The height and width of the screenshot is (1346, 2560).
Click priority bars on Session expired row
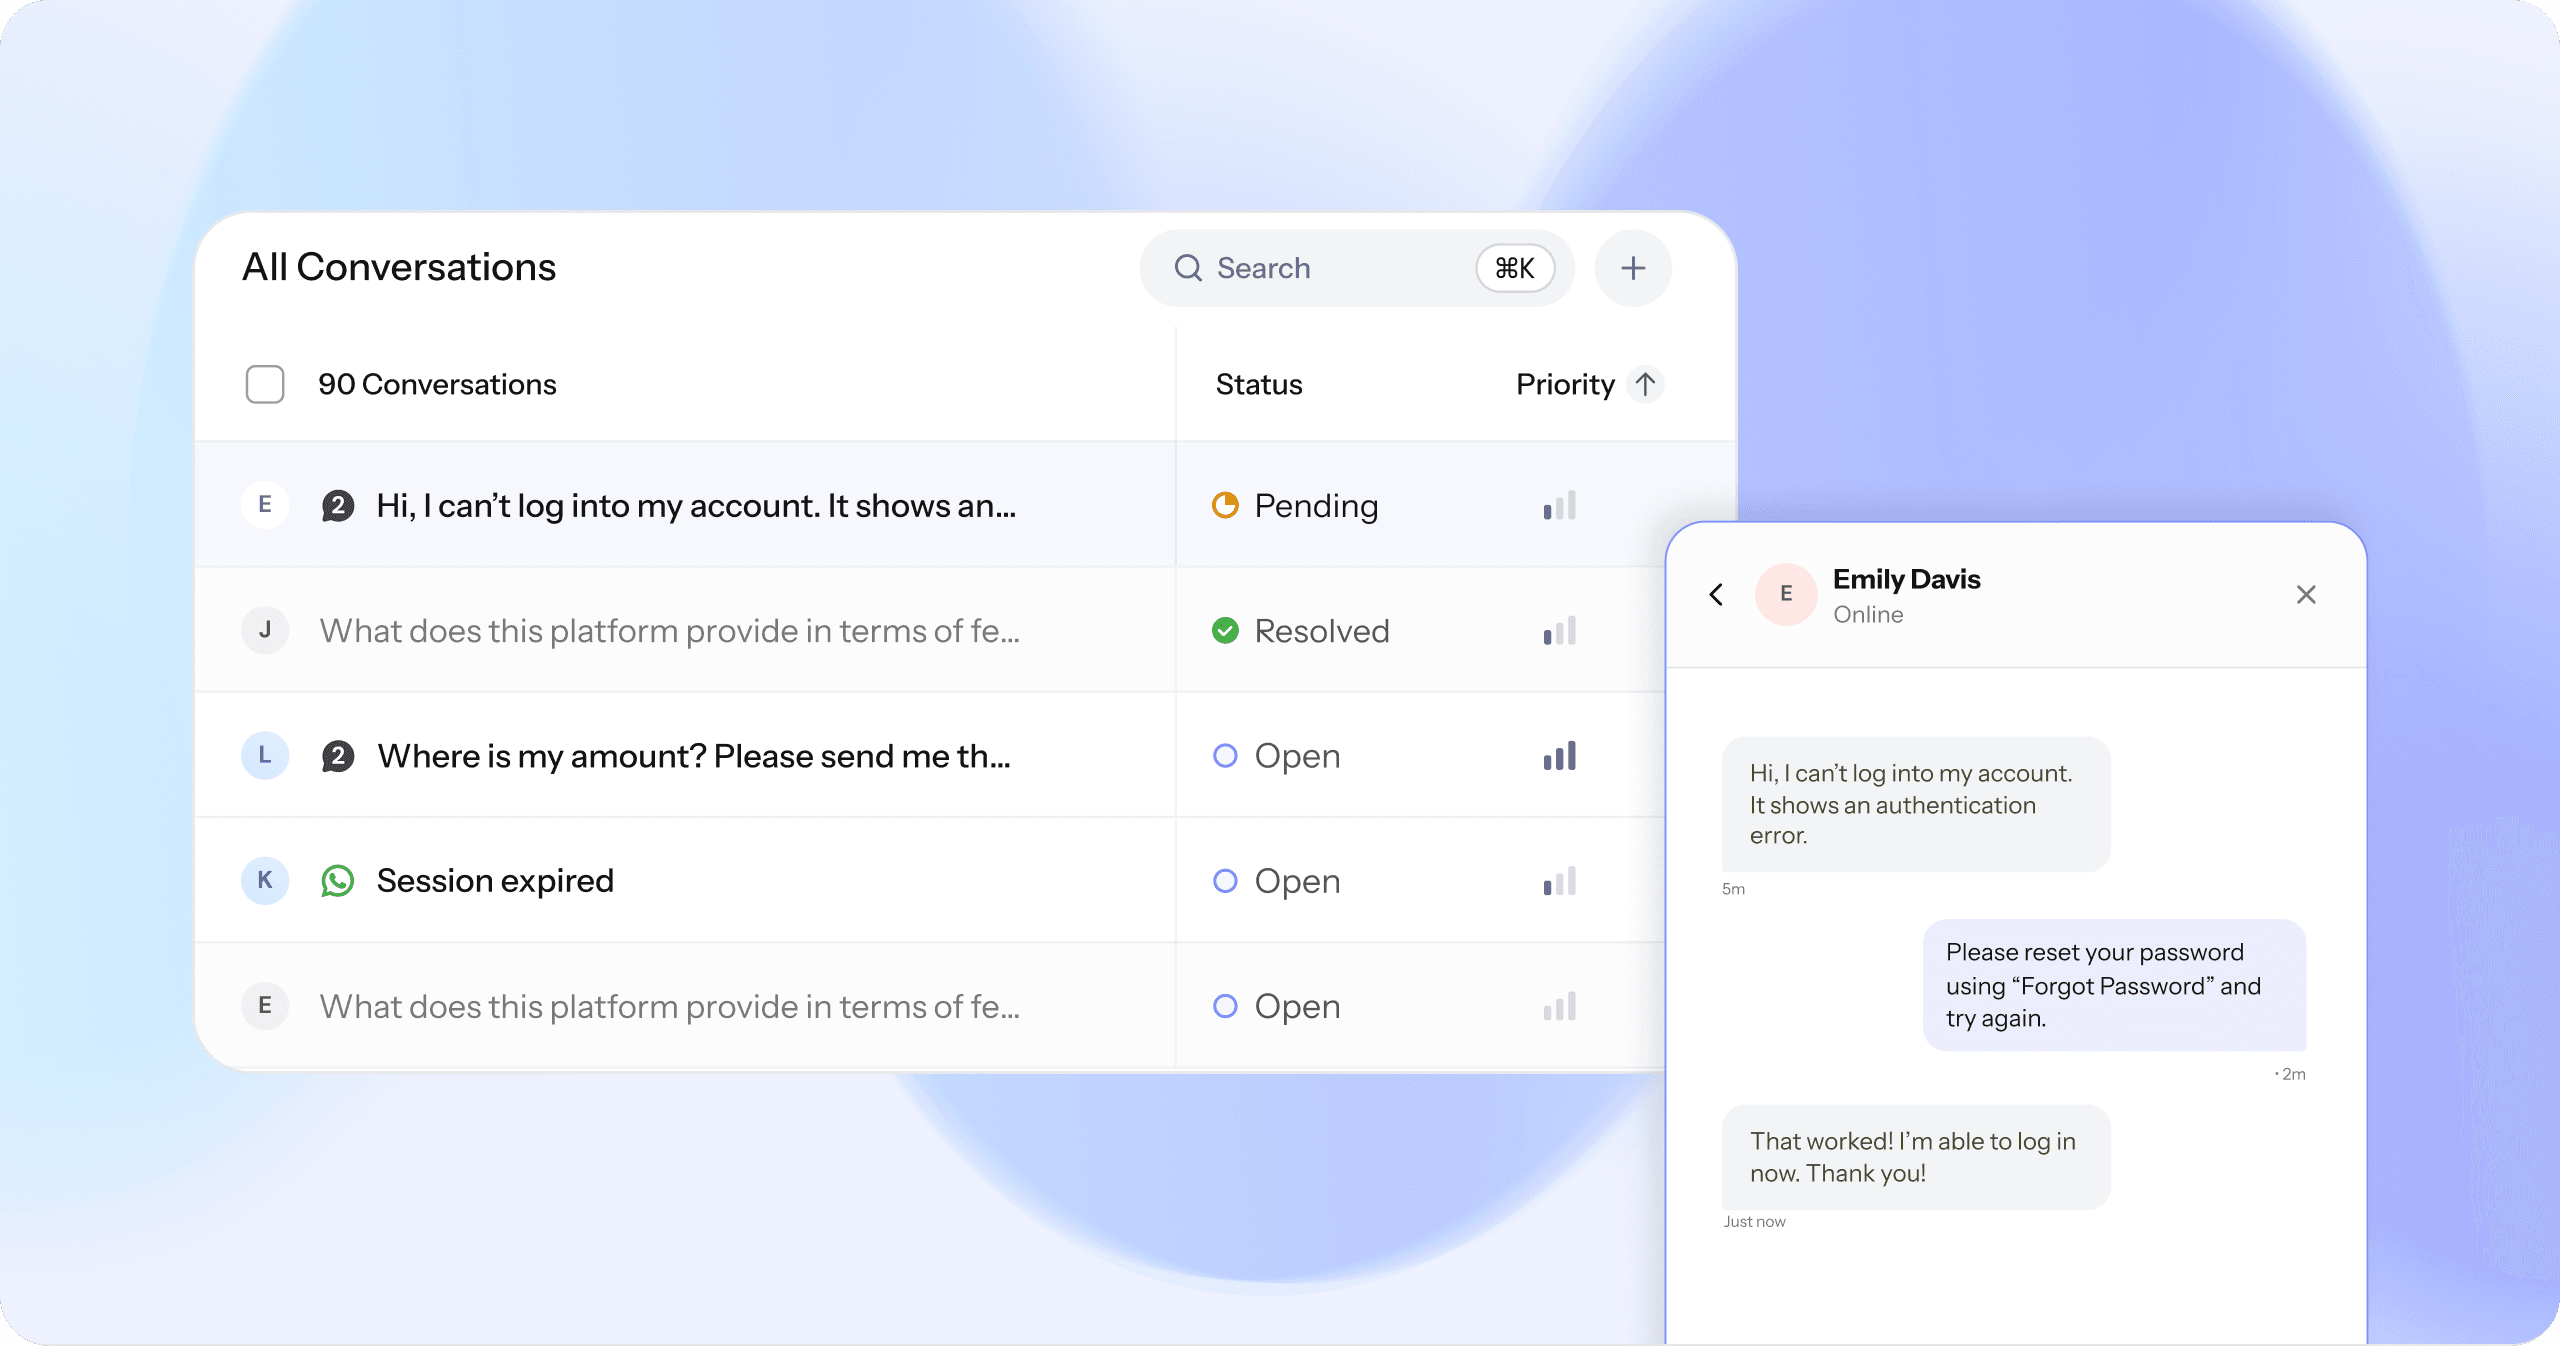tap(1560, 880)
